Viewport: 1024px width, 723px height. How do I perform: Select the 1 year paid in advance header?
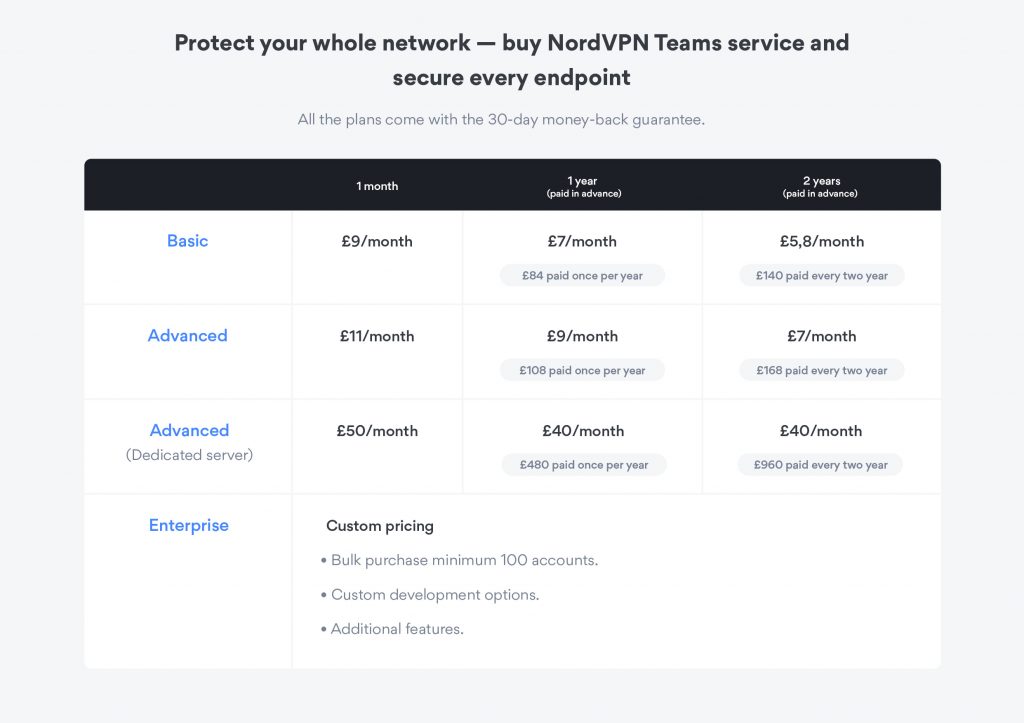583,186
